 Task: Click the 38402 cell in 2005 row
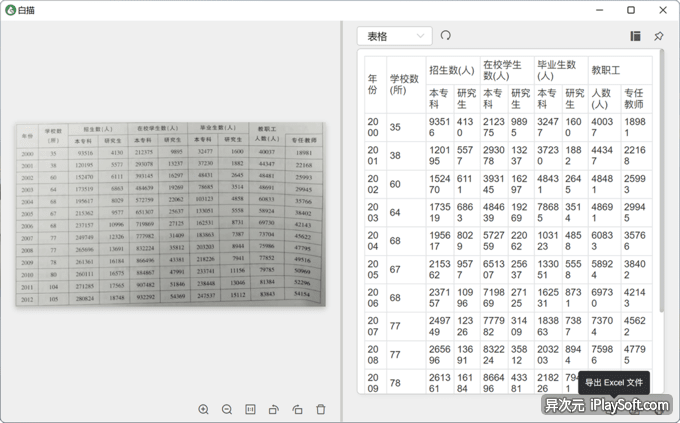[636, 269]
